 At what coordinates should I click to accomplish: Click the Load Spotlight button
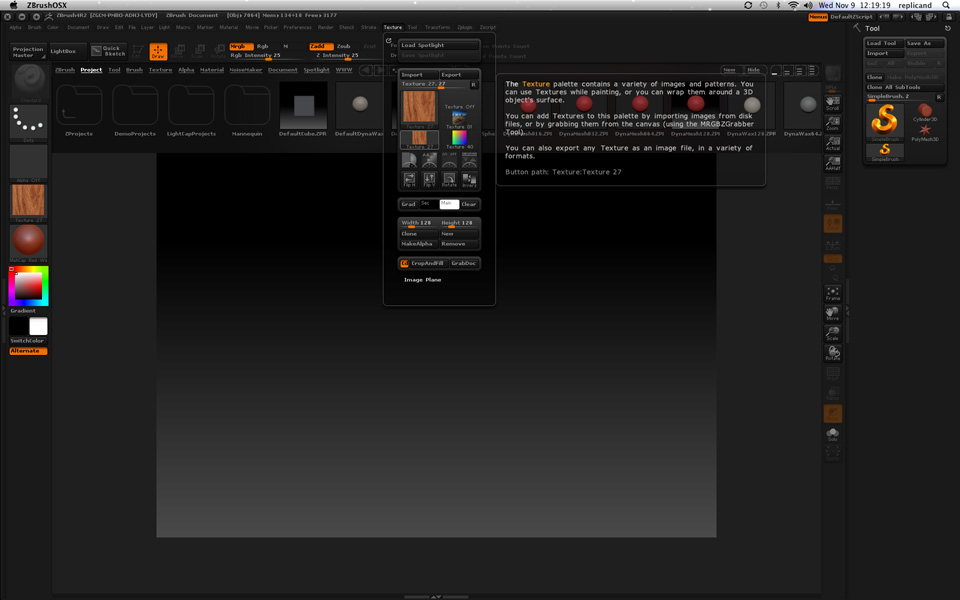(438, 45)
